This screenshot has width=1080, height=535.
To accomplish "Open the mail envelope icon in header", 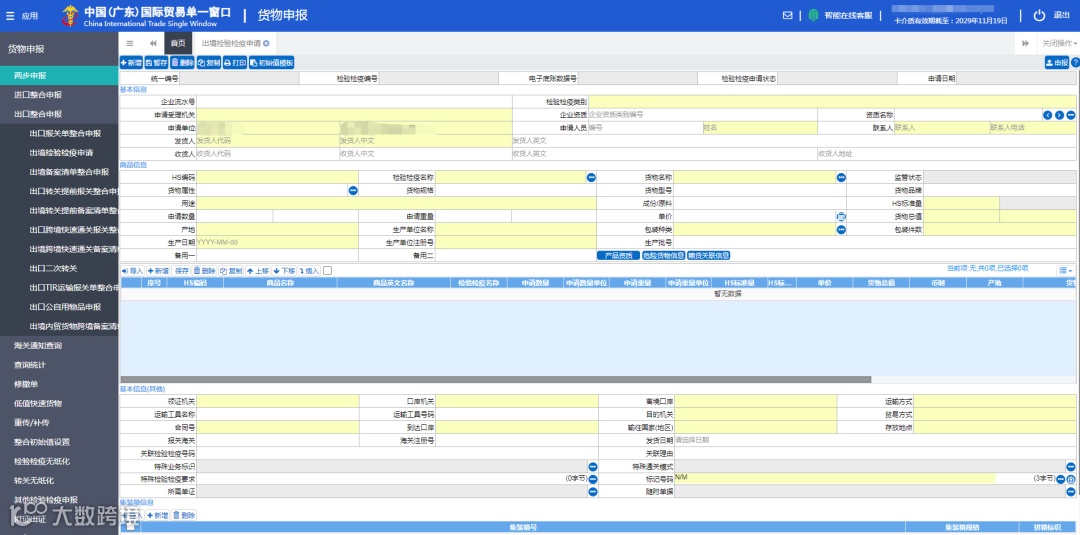I will 788,15.
